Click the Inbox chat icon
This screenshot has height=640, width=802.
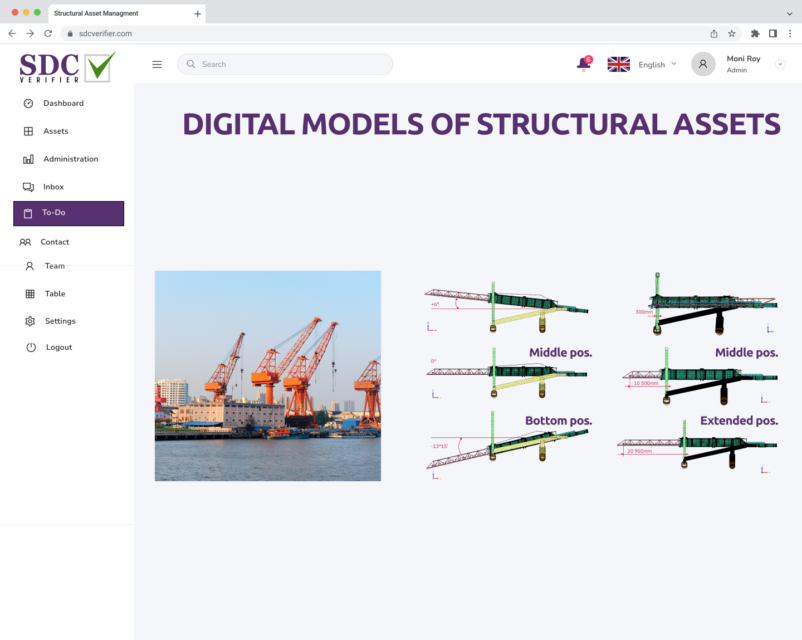(x=28, y=187)
